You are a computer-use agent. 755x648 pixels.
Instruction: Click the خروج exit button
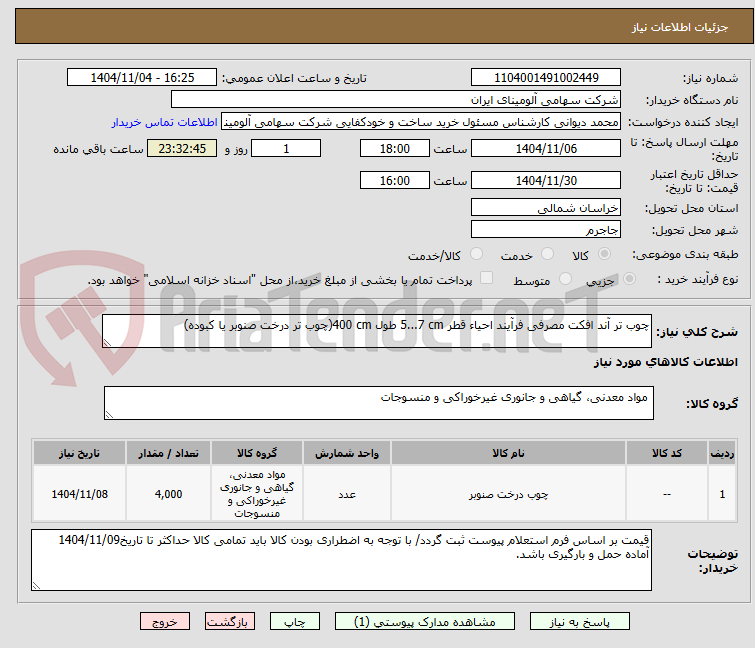click(165, 622)
